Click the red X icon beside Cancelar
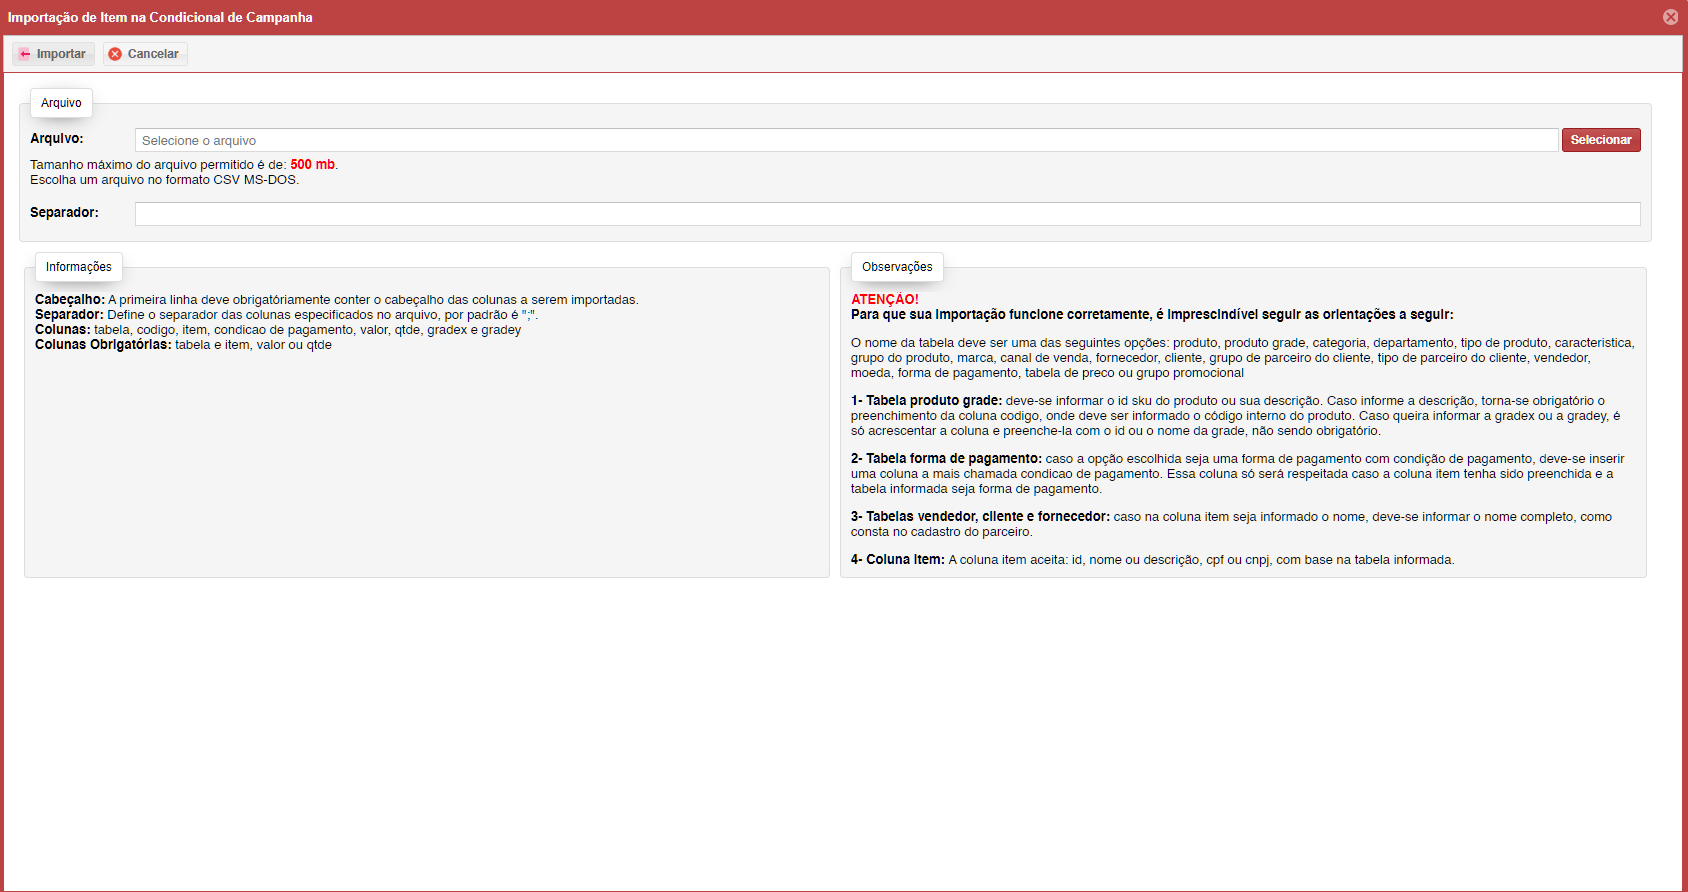The height and width of the screenshot is (892, 1688). point(116,54)
